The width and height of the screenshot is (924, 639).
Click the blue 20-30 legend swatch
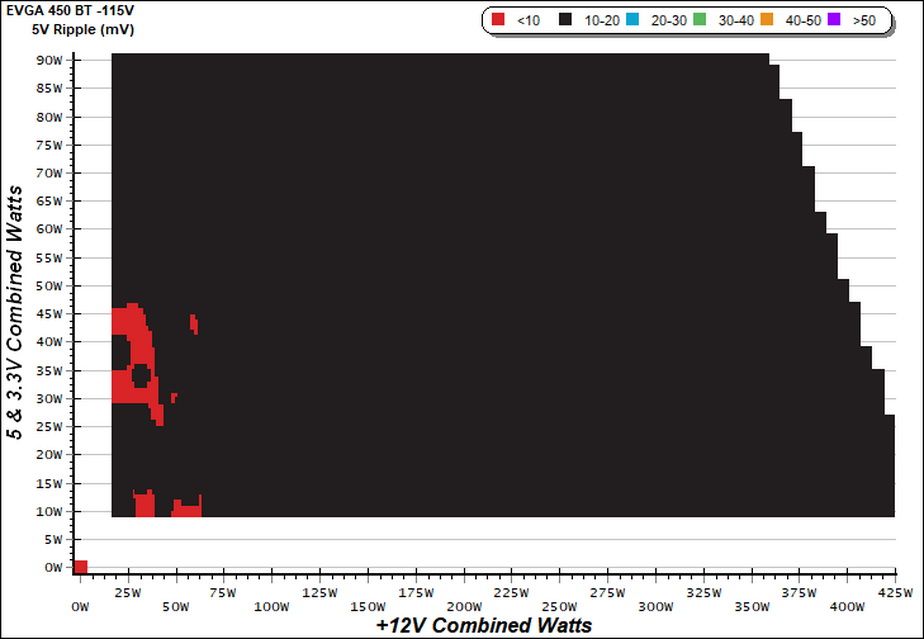(x=632, y=19)
